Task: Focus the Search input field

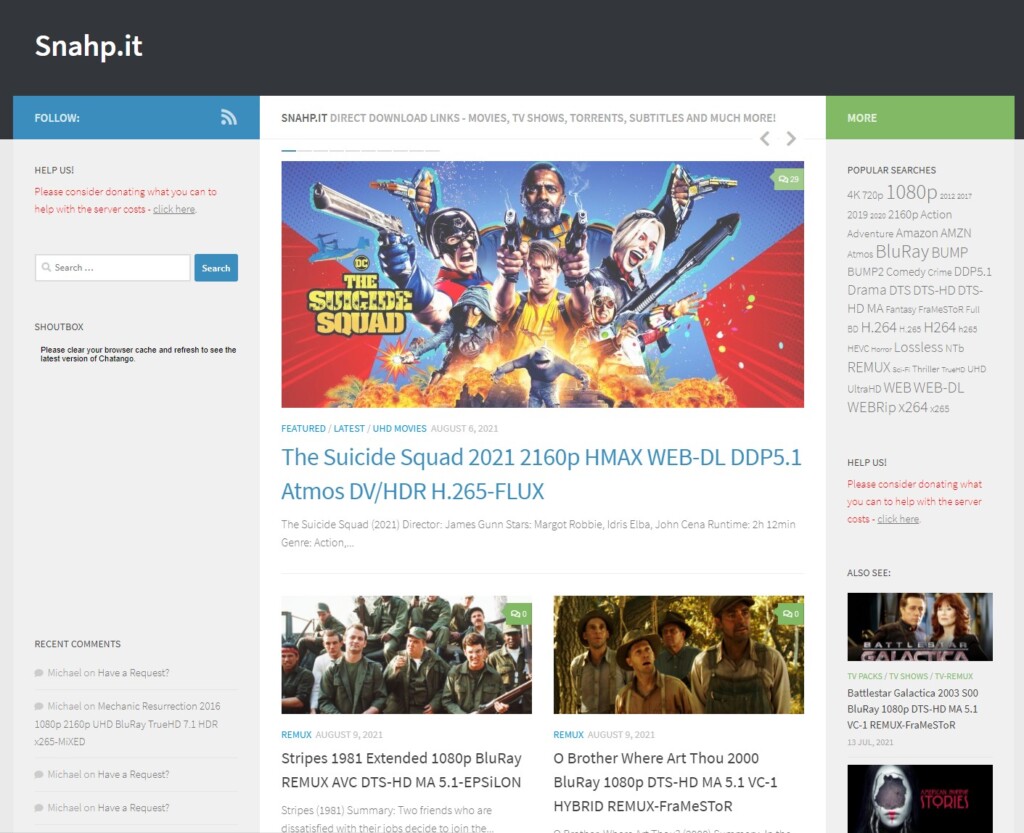Action: tap(112, 268)
